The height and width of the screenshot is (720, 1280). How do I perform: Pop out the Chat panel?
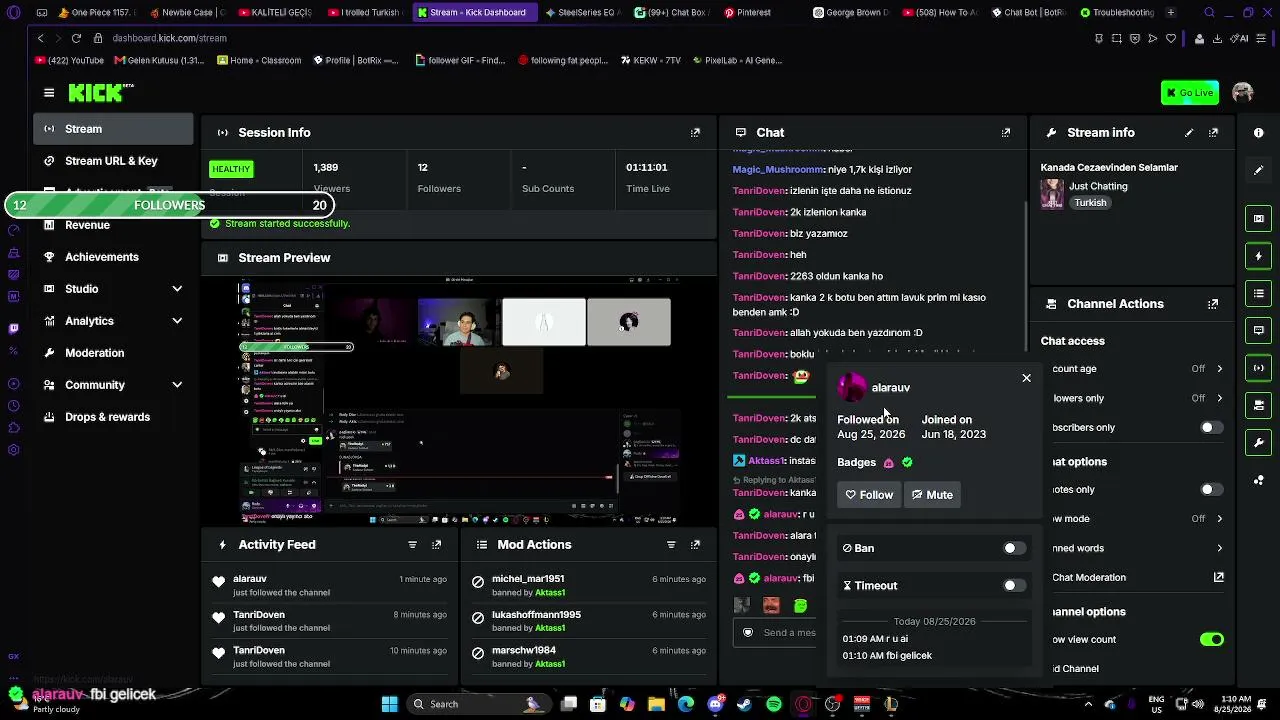[x=1005, y=132]
